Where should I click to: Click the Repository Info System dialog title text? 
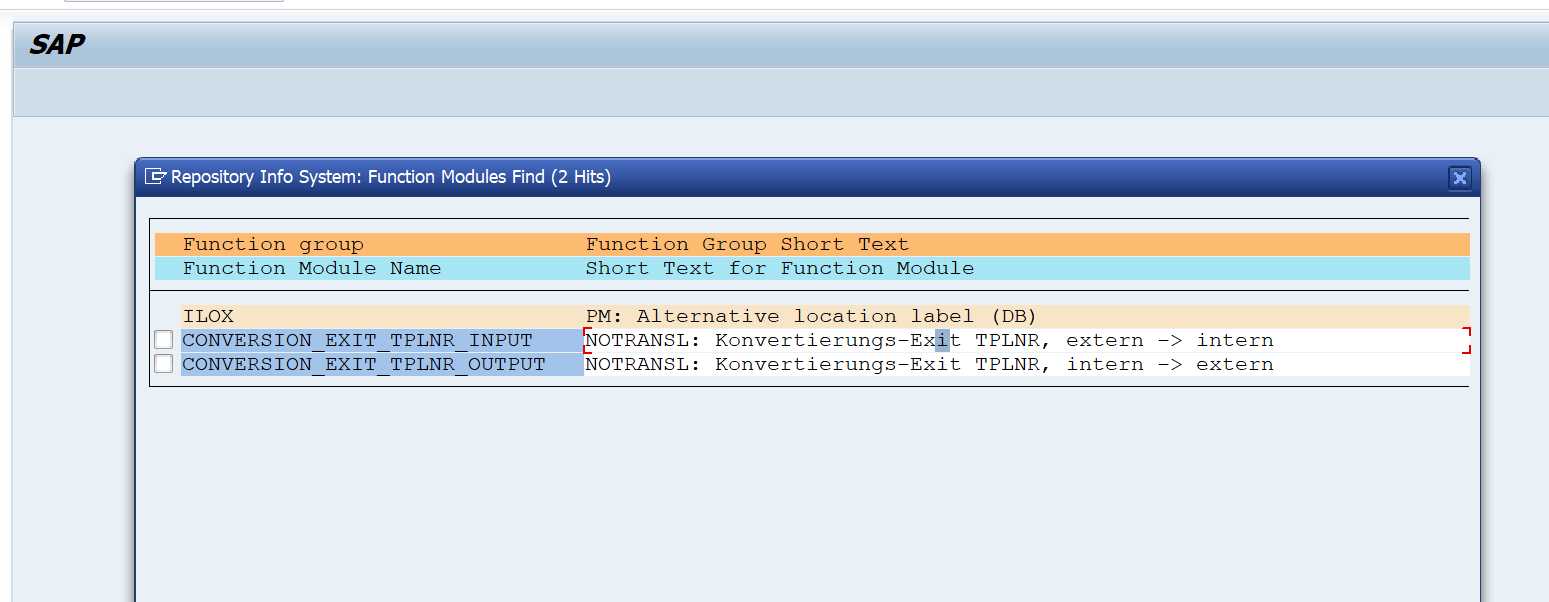[x=391, y=177]
